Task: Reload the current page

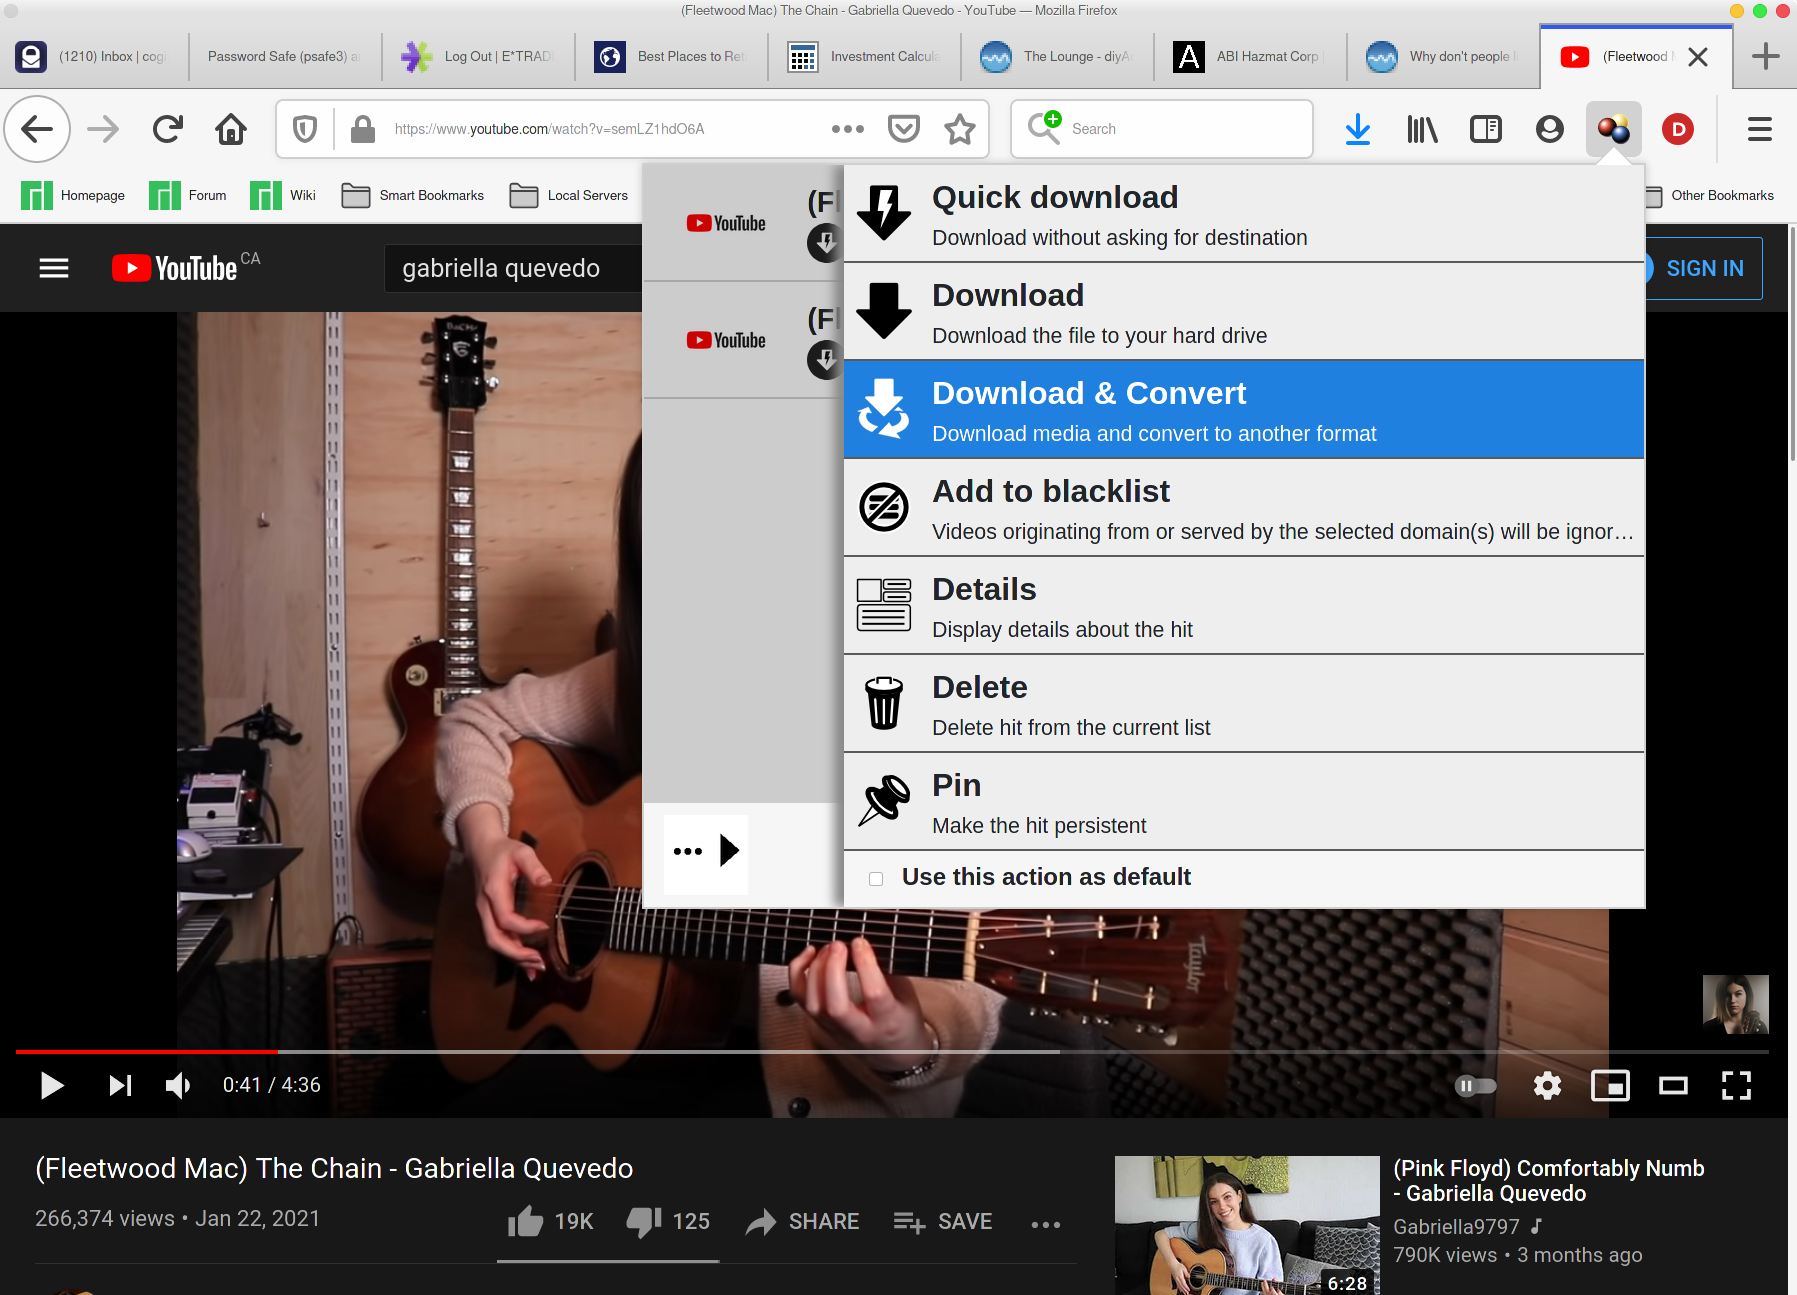Action: pyautogui.click(x=167, y=129)
